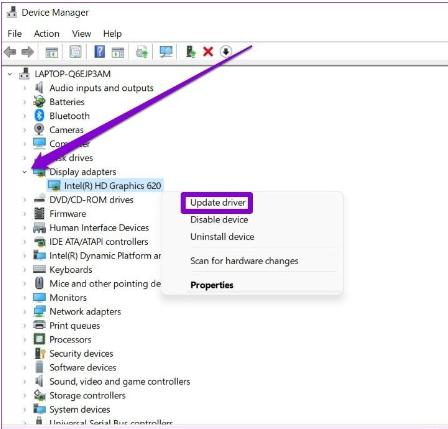The image size is (448, 429).
Task: Collapse the Display adapters node
Action: point(25,172)
